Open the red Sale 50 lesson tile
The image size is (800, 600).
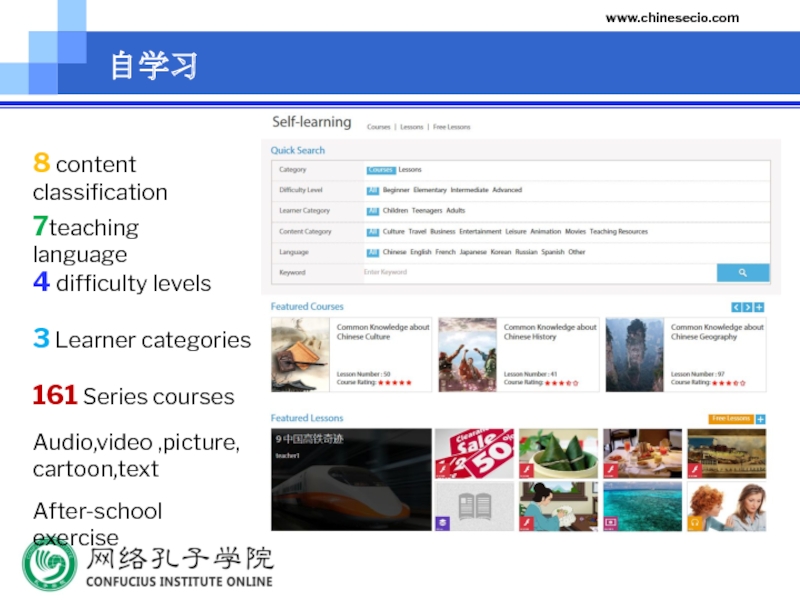point(474,454)
